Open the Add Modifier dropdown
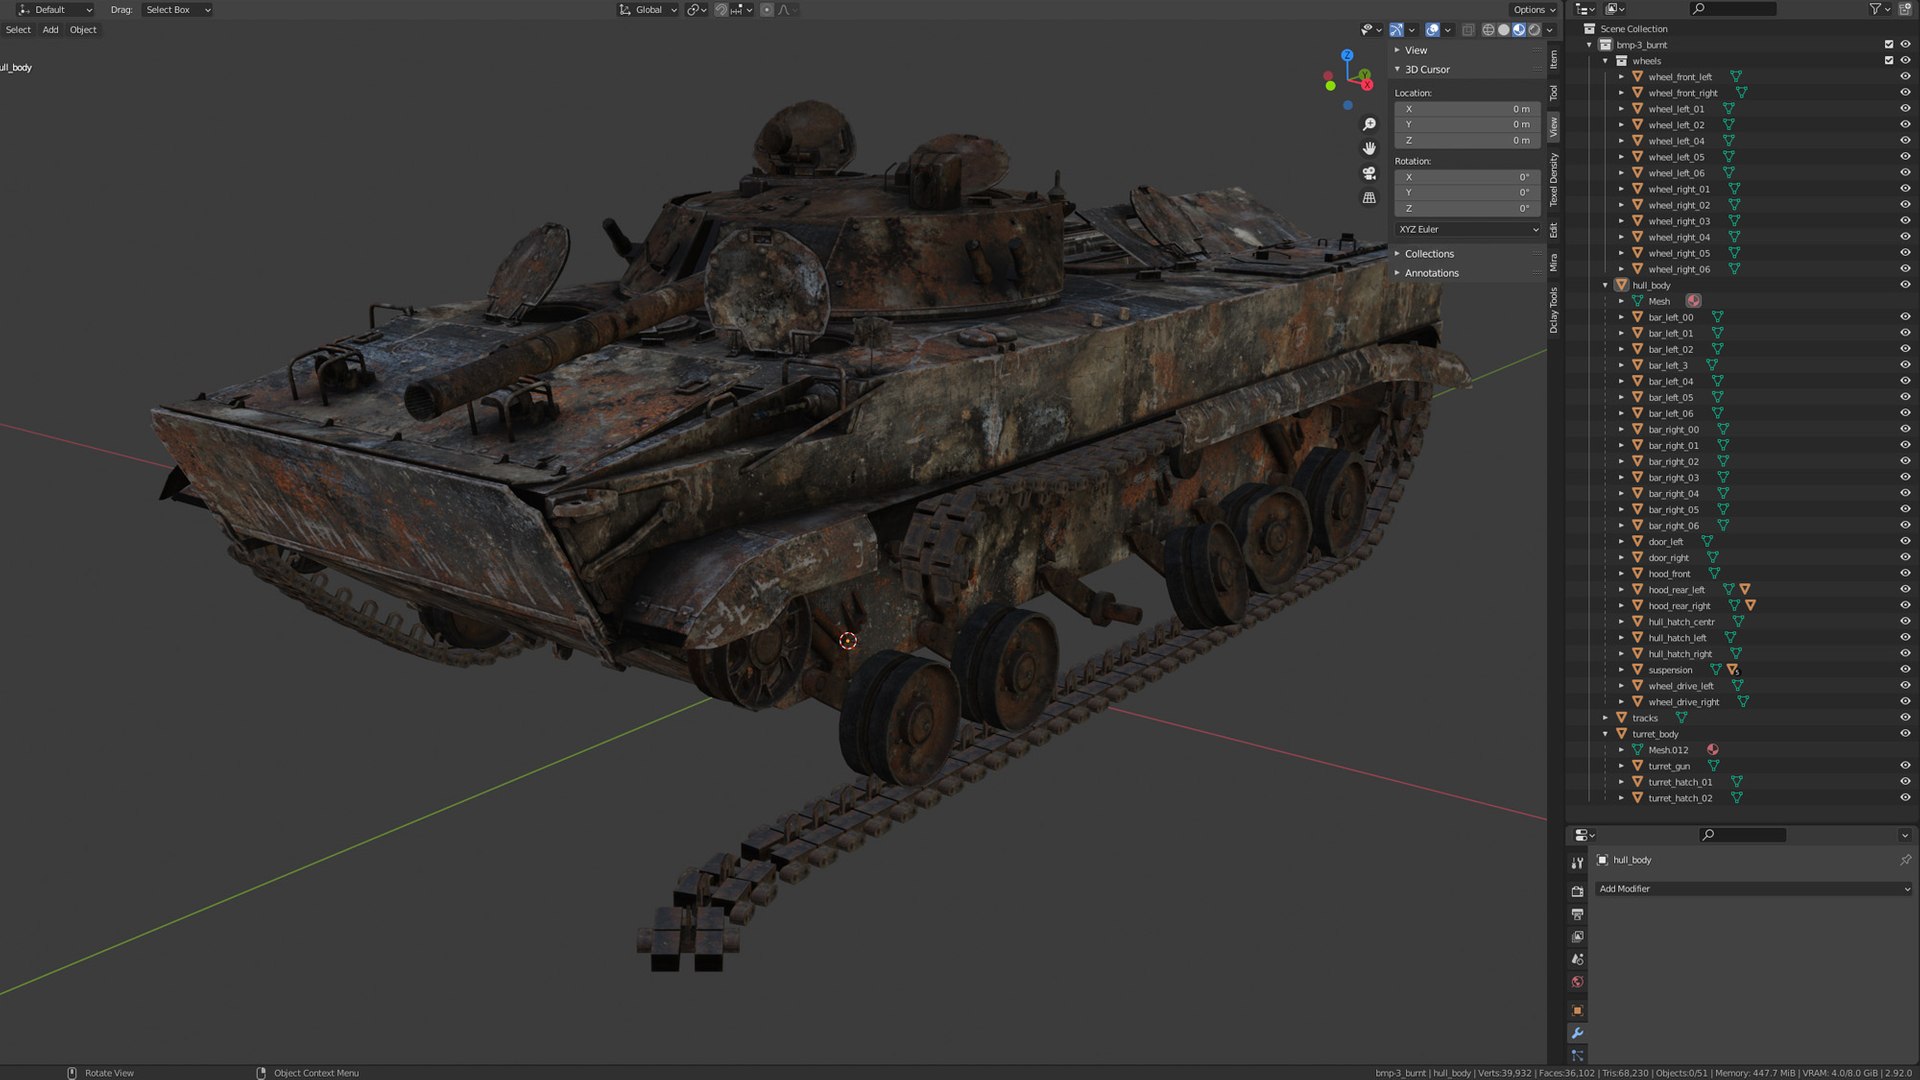This screenshot has width=1920, height=1080. pyautogui.click(x=1754, y=889)
